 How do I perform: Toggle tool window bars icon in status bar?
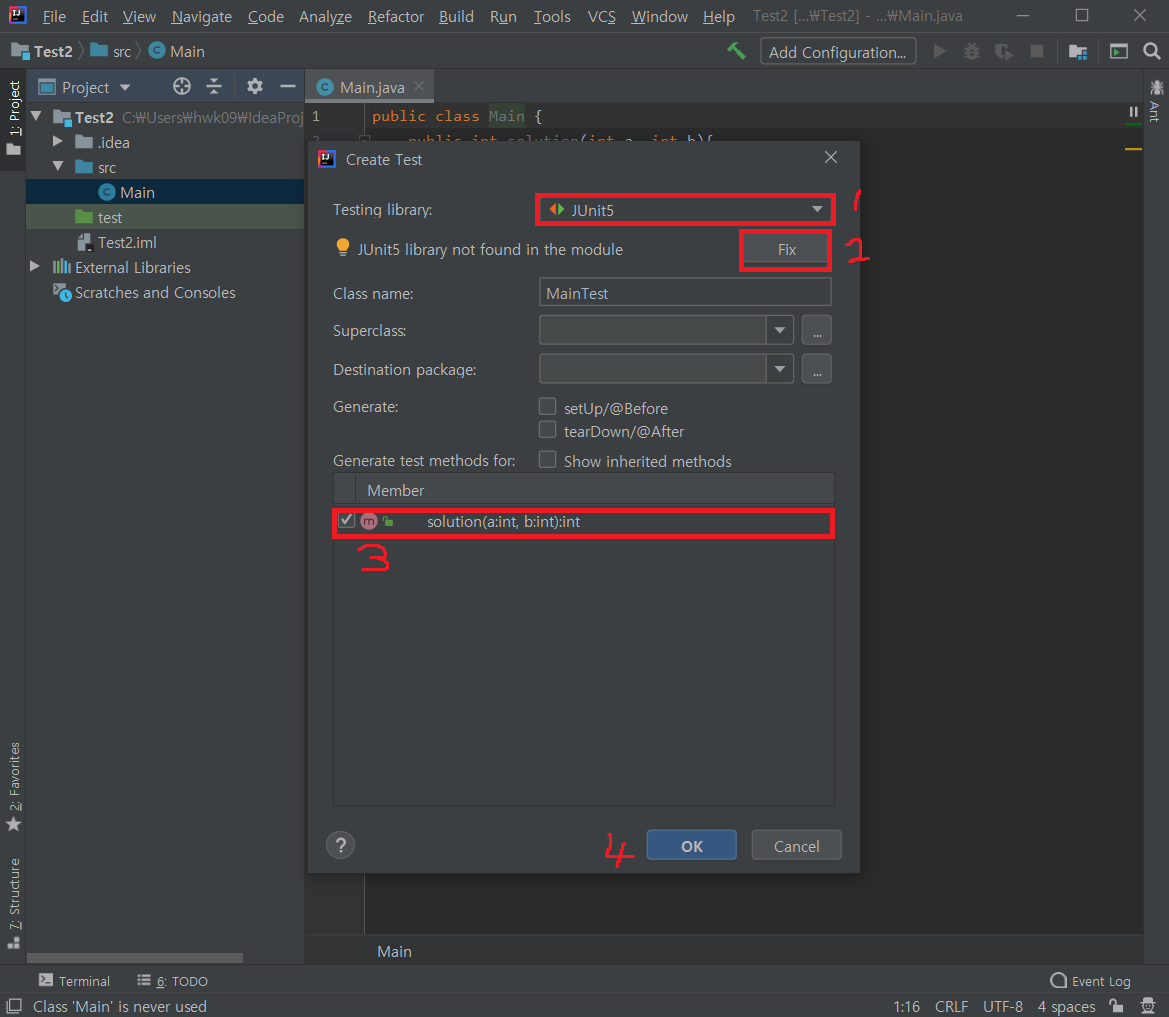point(14,1006)
